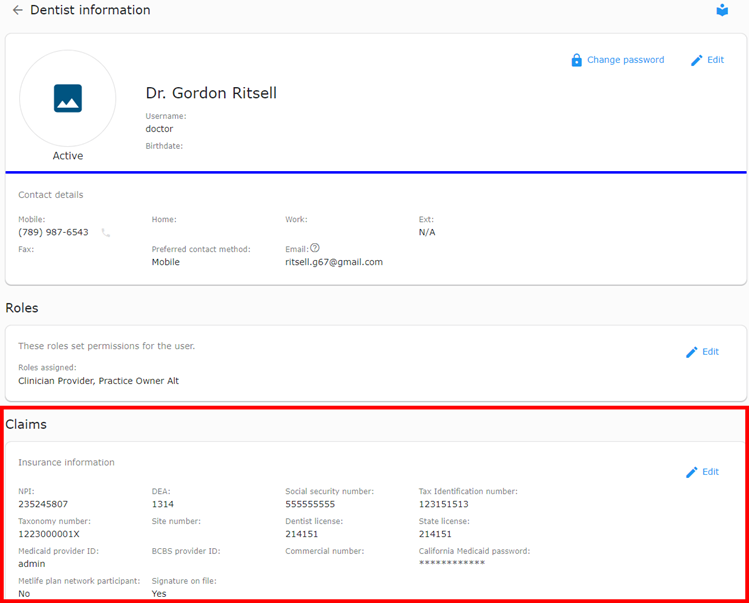Edit the assigned Roles
The height and width of the screenshot is (603, 750).
click(x=710, y=351)
